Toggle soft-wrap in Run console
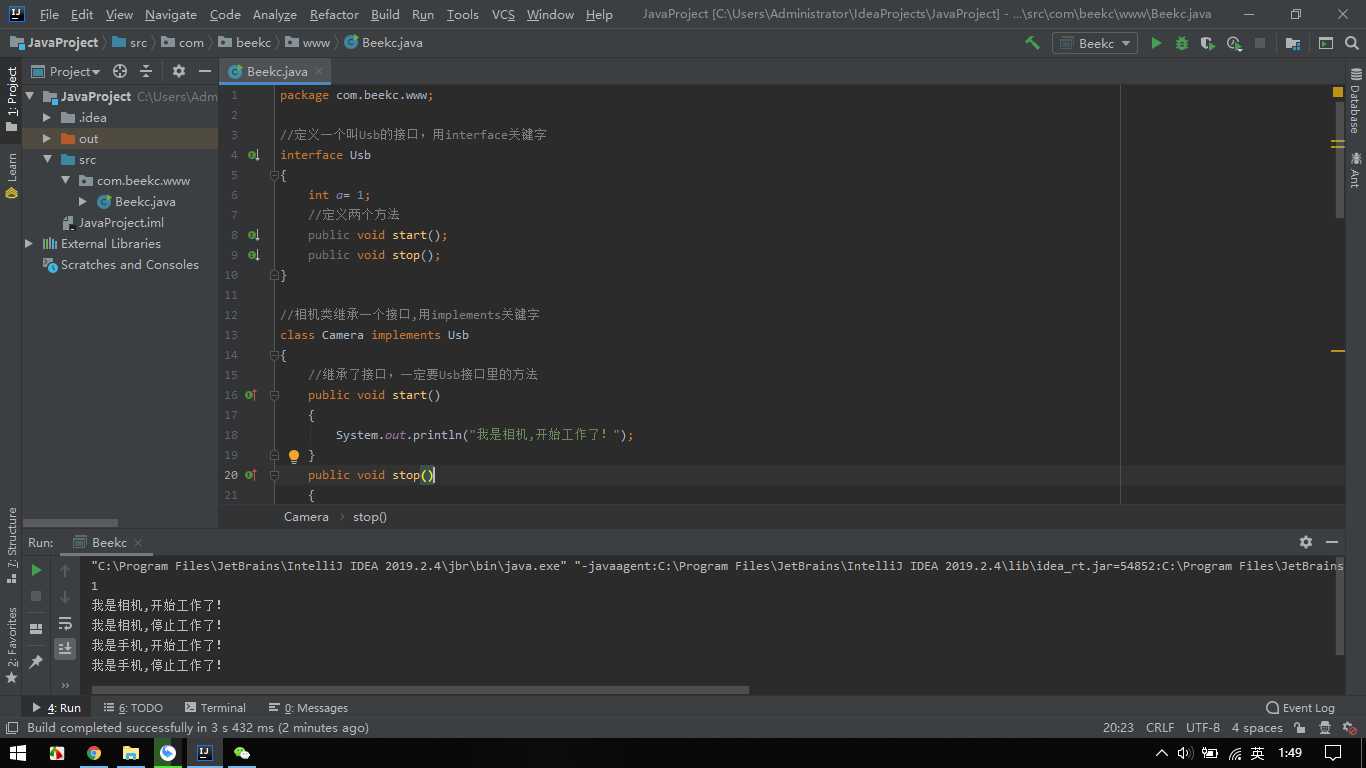The width and height of the screenshot is (1366, 768). coord(65,623)
